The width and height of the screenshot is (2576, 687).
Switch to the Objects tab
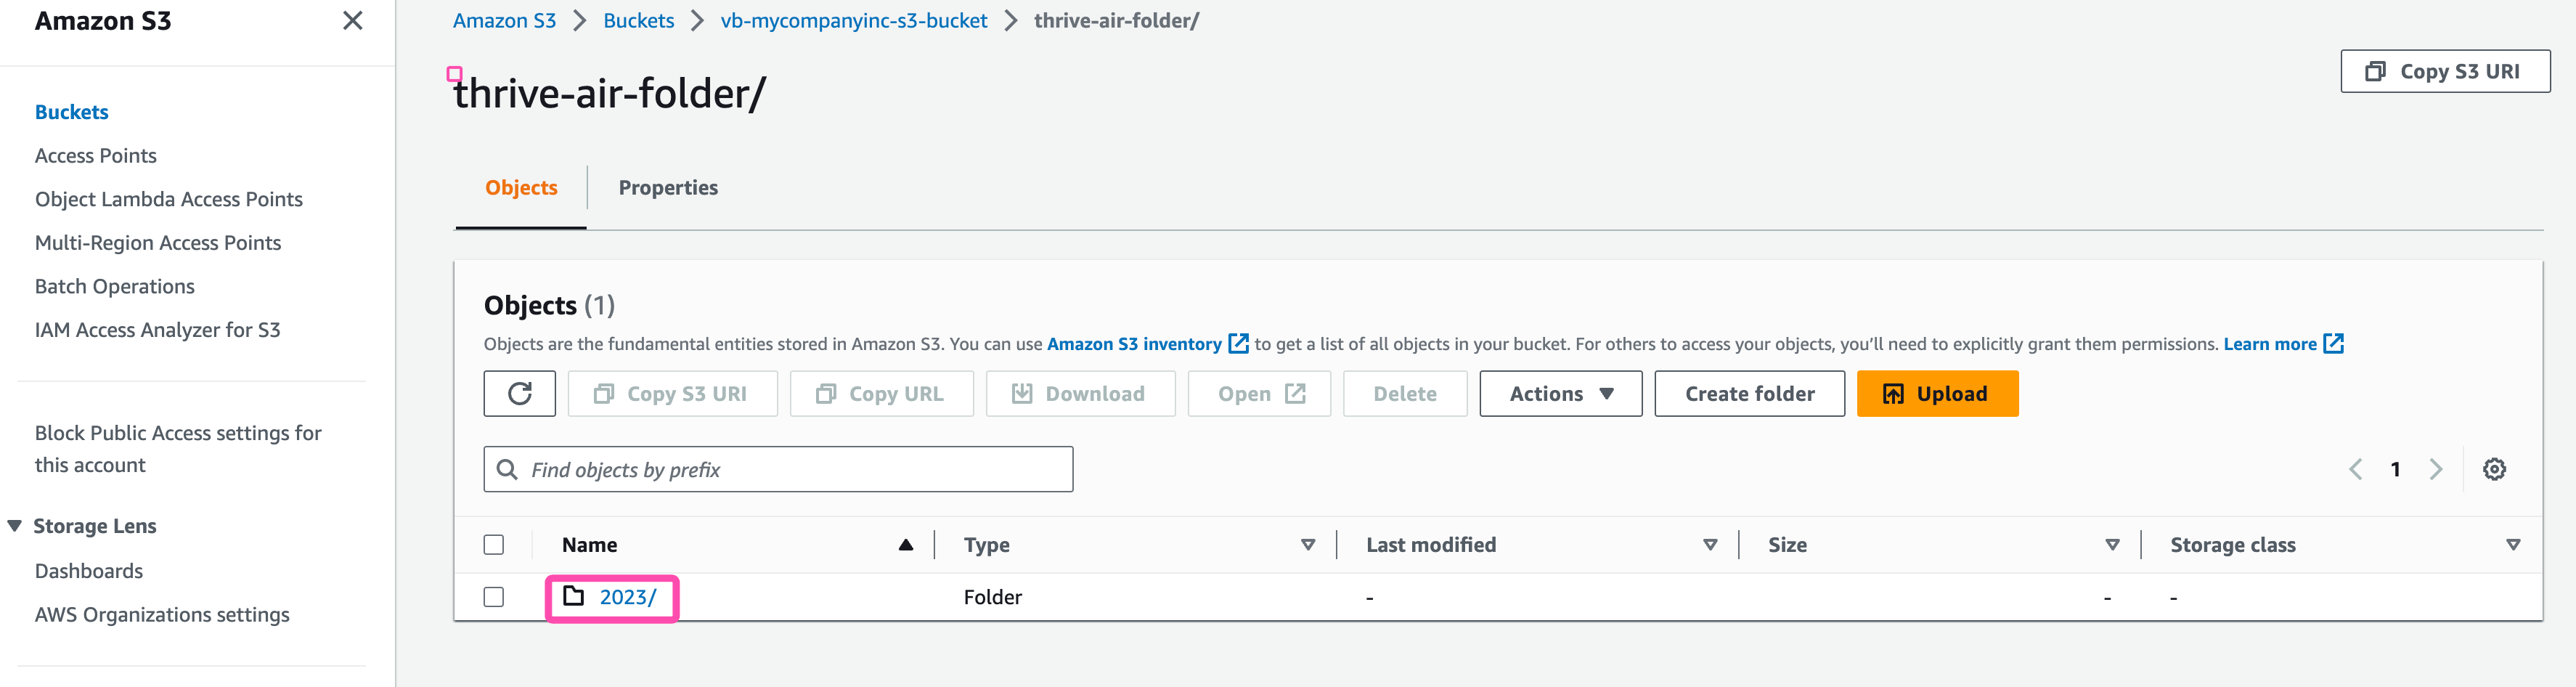[521, 188]
